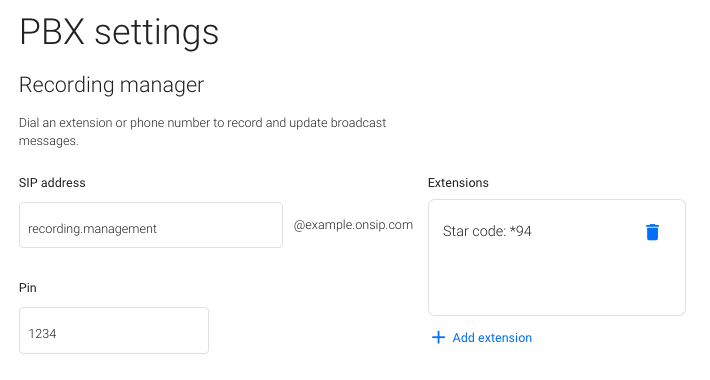Viewport: 710px width, 380px height.
Task: Select the Star code: *94 entry
Action: pyautogui.click(x=487, y=231)
